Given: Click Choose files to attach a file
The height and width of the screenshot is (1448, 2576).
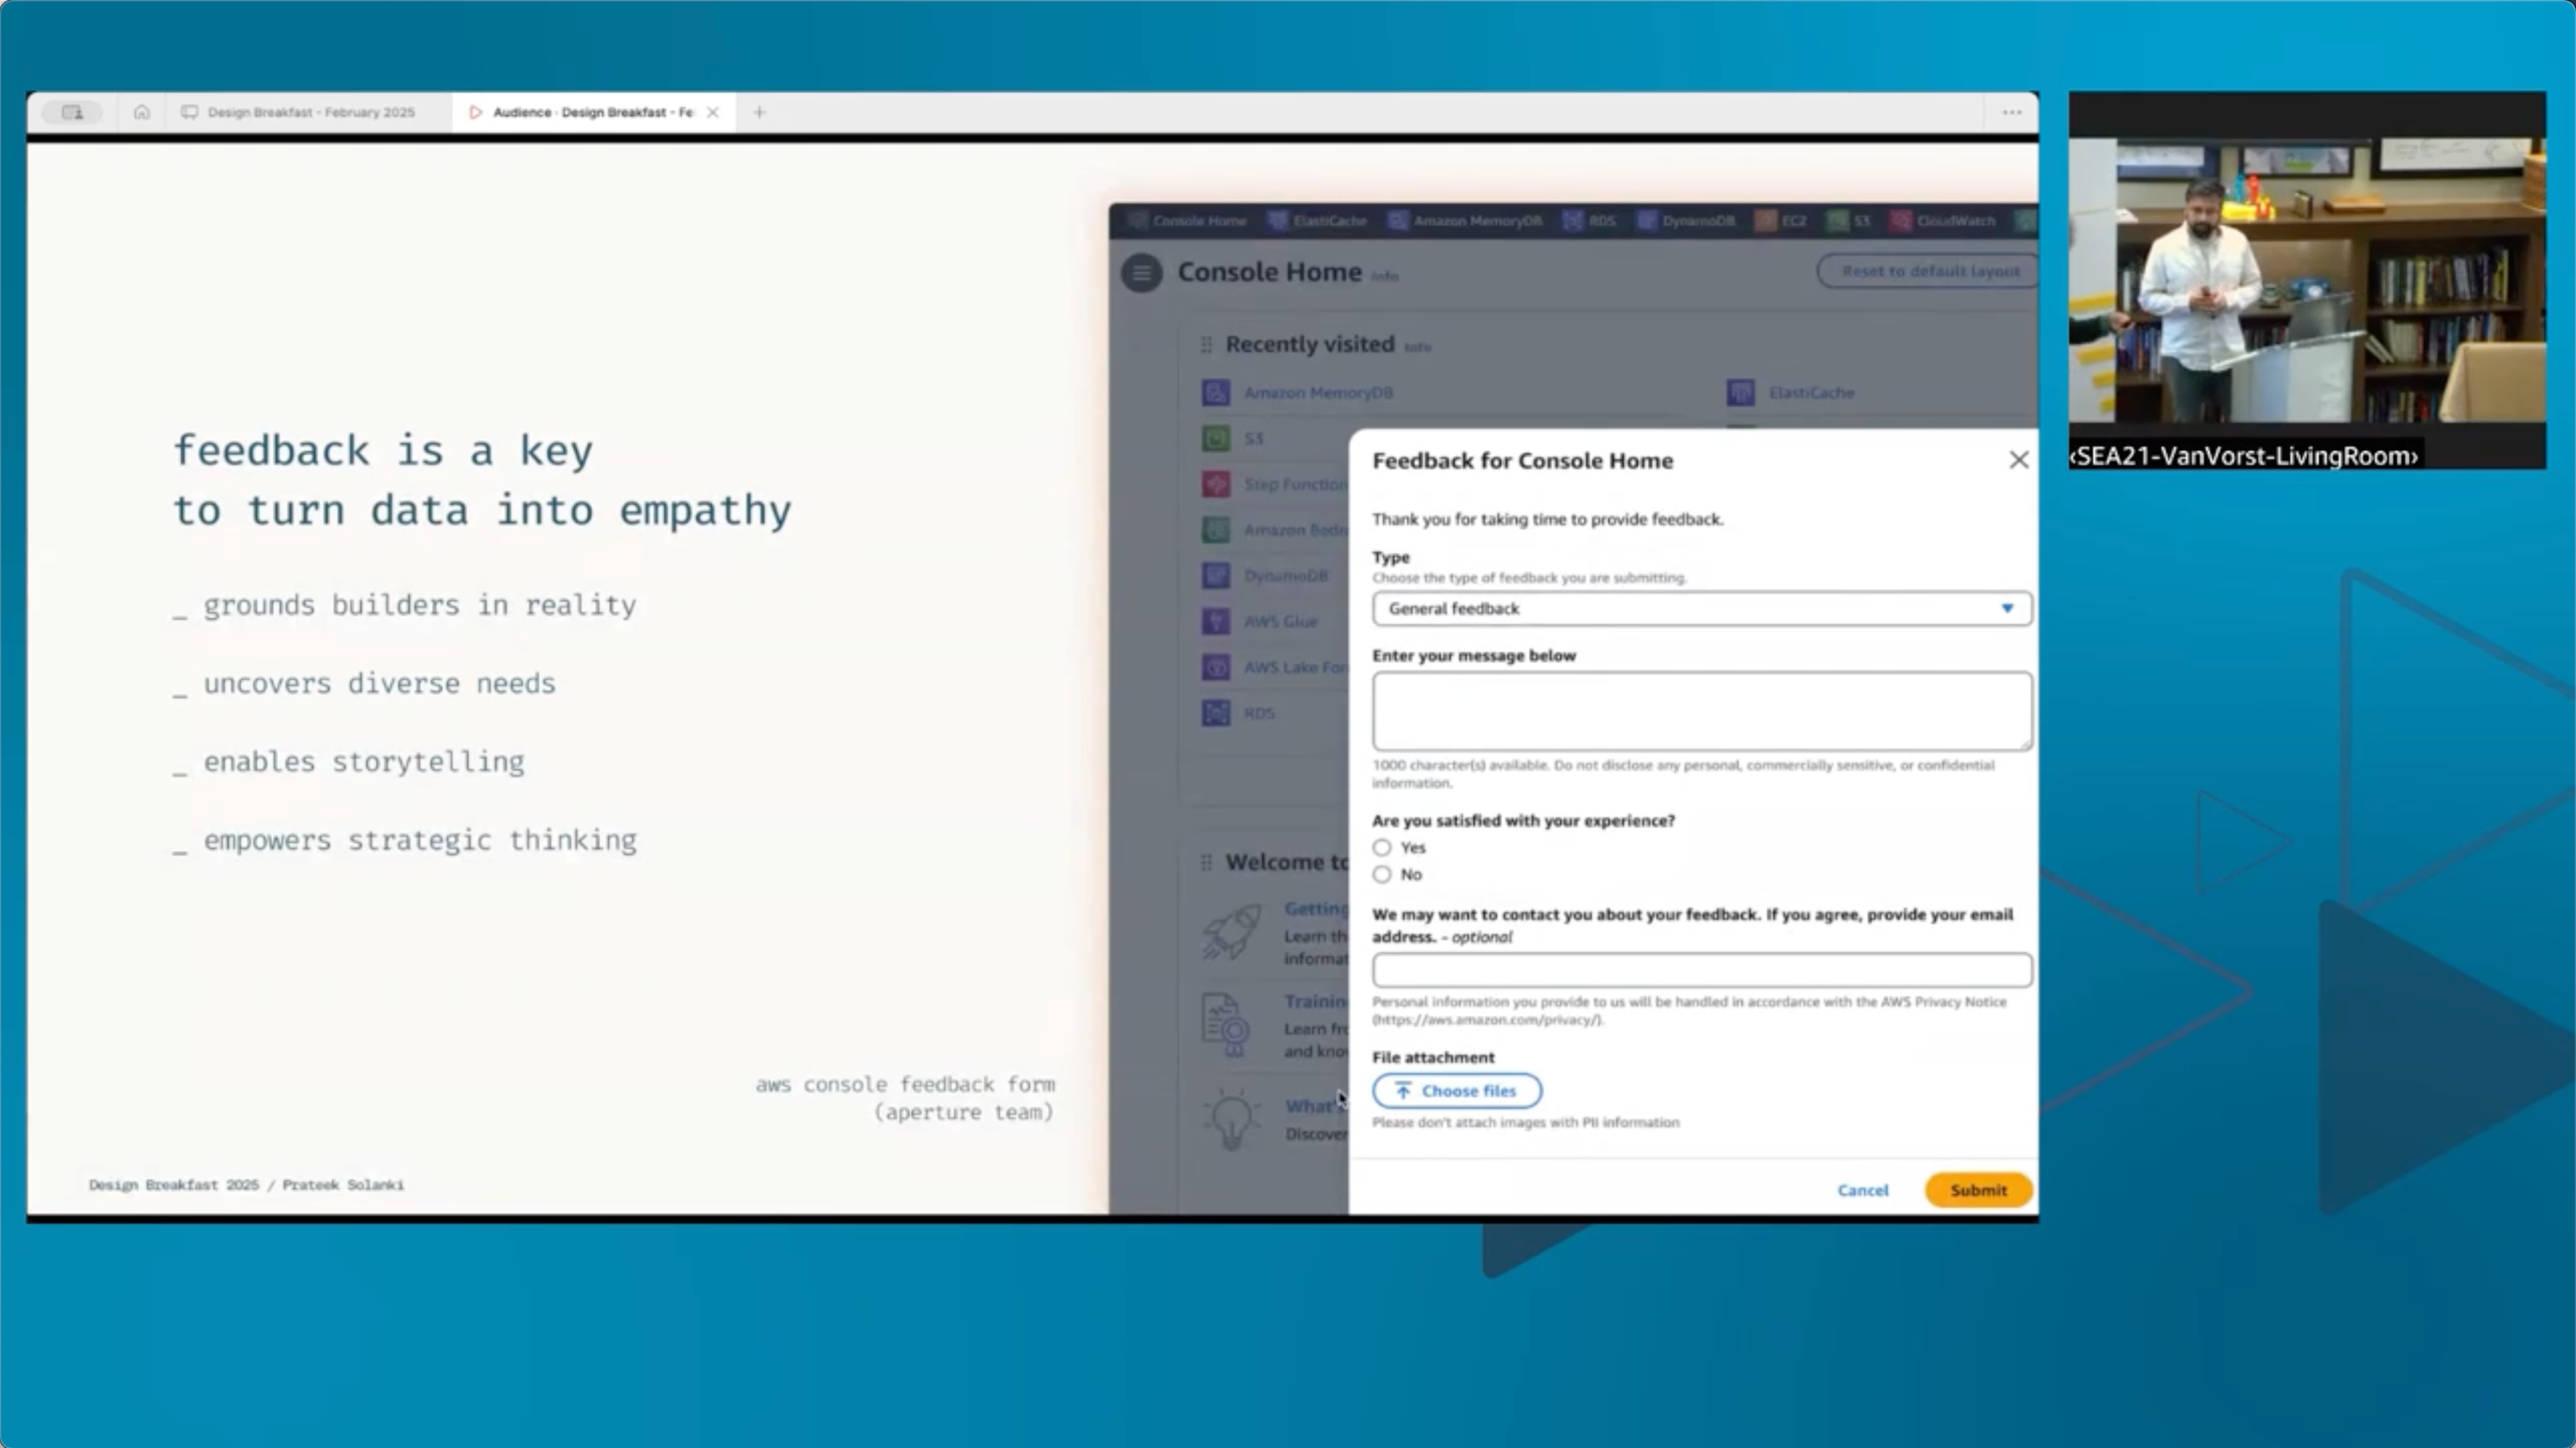Looking at the screenshot, I should coord(1457,1090).
